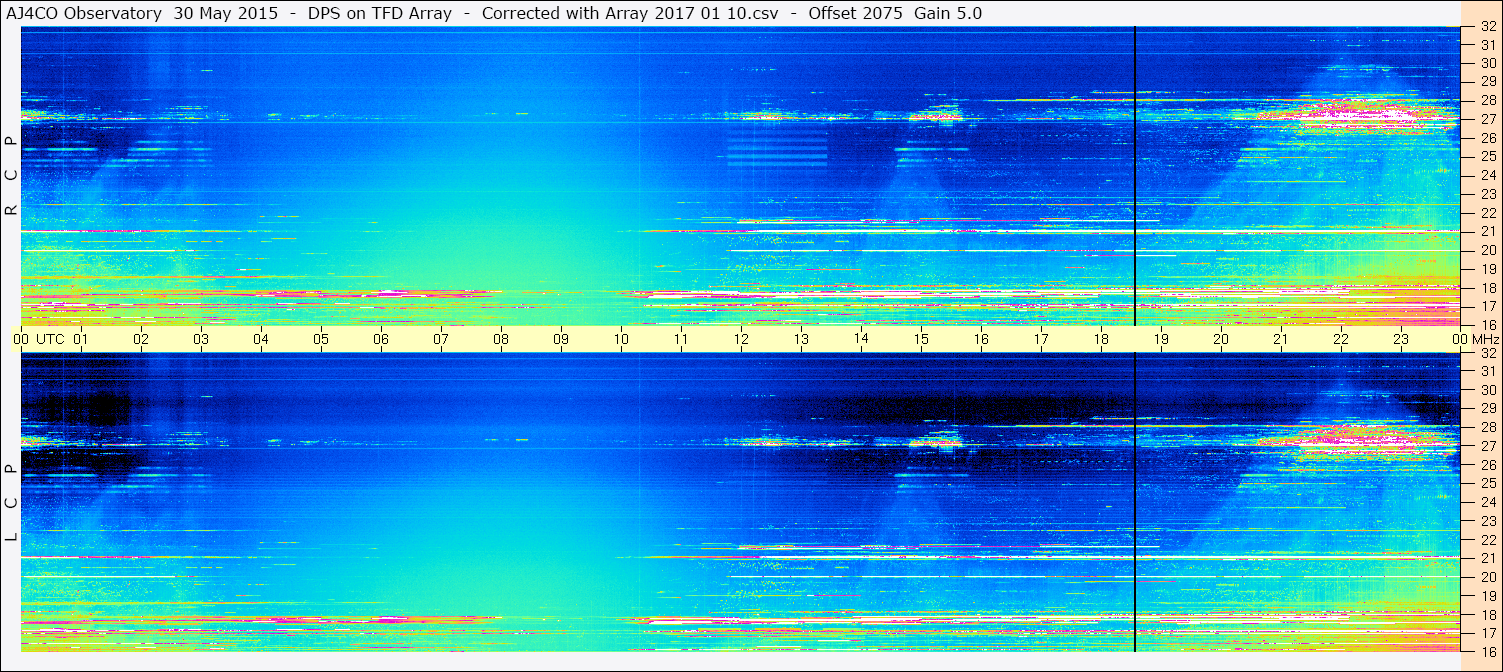
Task: Click the 'R C P' vertical panel label
Action: (11, 175)
